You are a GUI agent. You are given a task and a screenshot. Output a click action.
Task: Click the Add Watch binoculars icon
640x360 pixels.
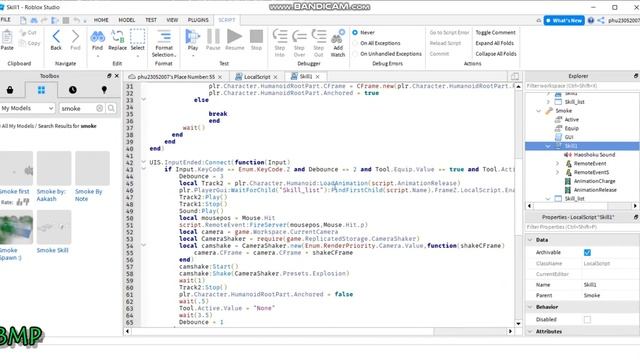tap(338, 37)
